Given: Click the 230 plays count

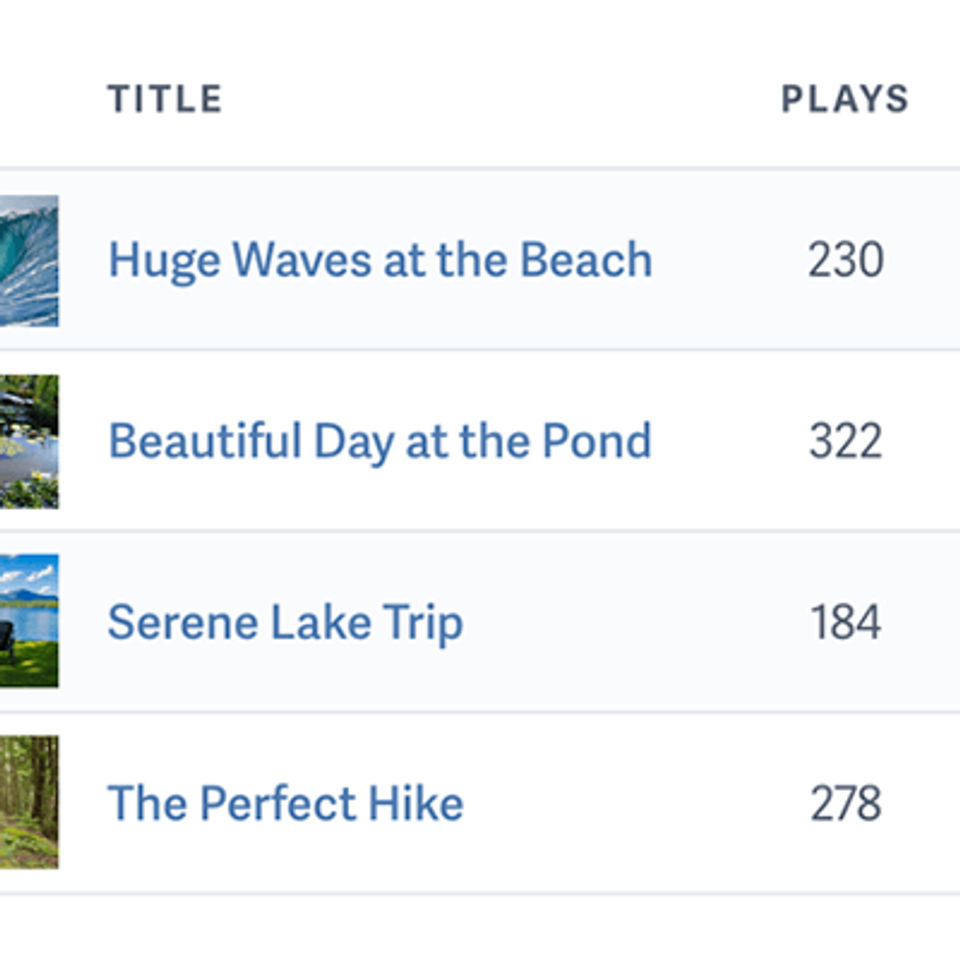Looking at the screenshot, I should coord(845,261).
